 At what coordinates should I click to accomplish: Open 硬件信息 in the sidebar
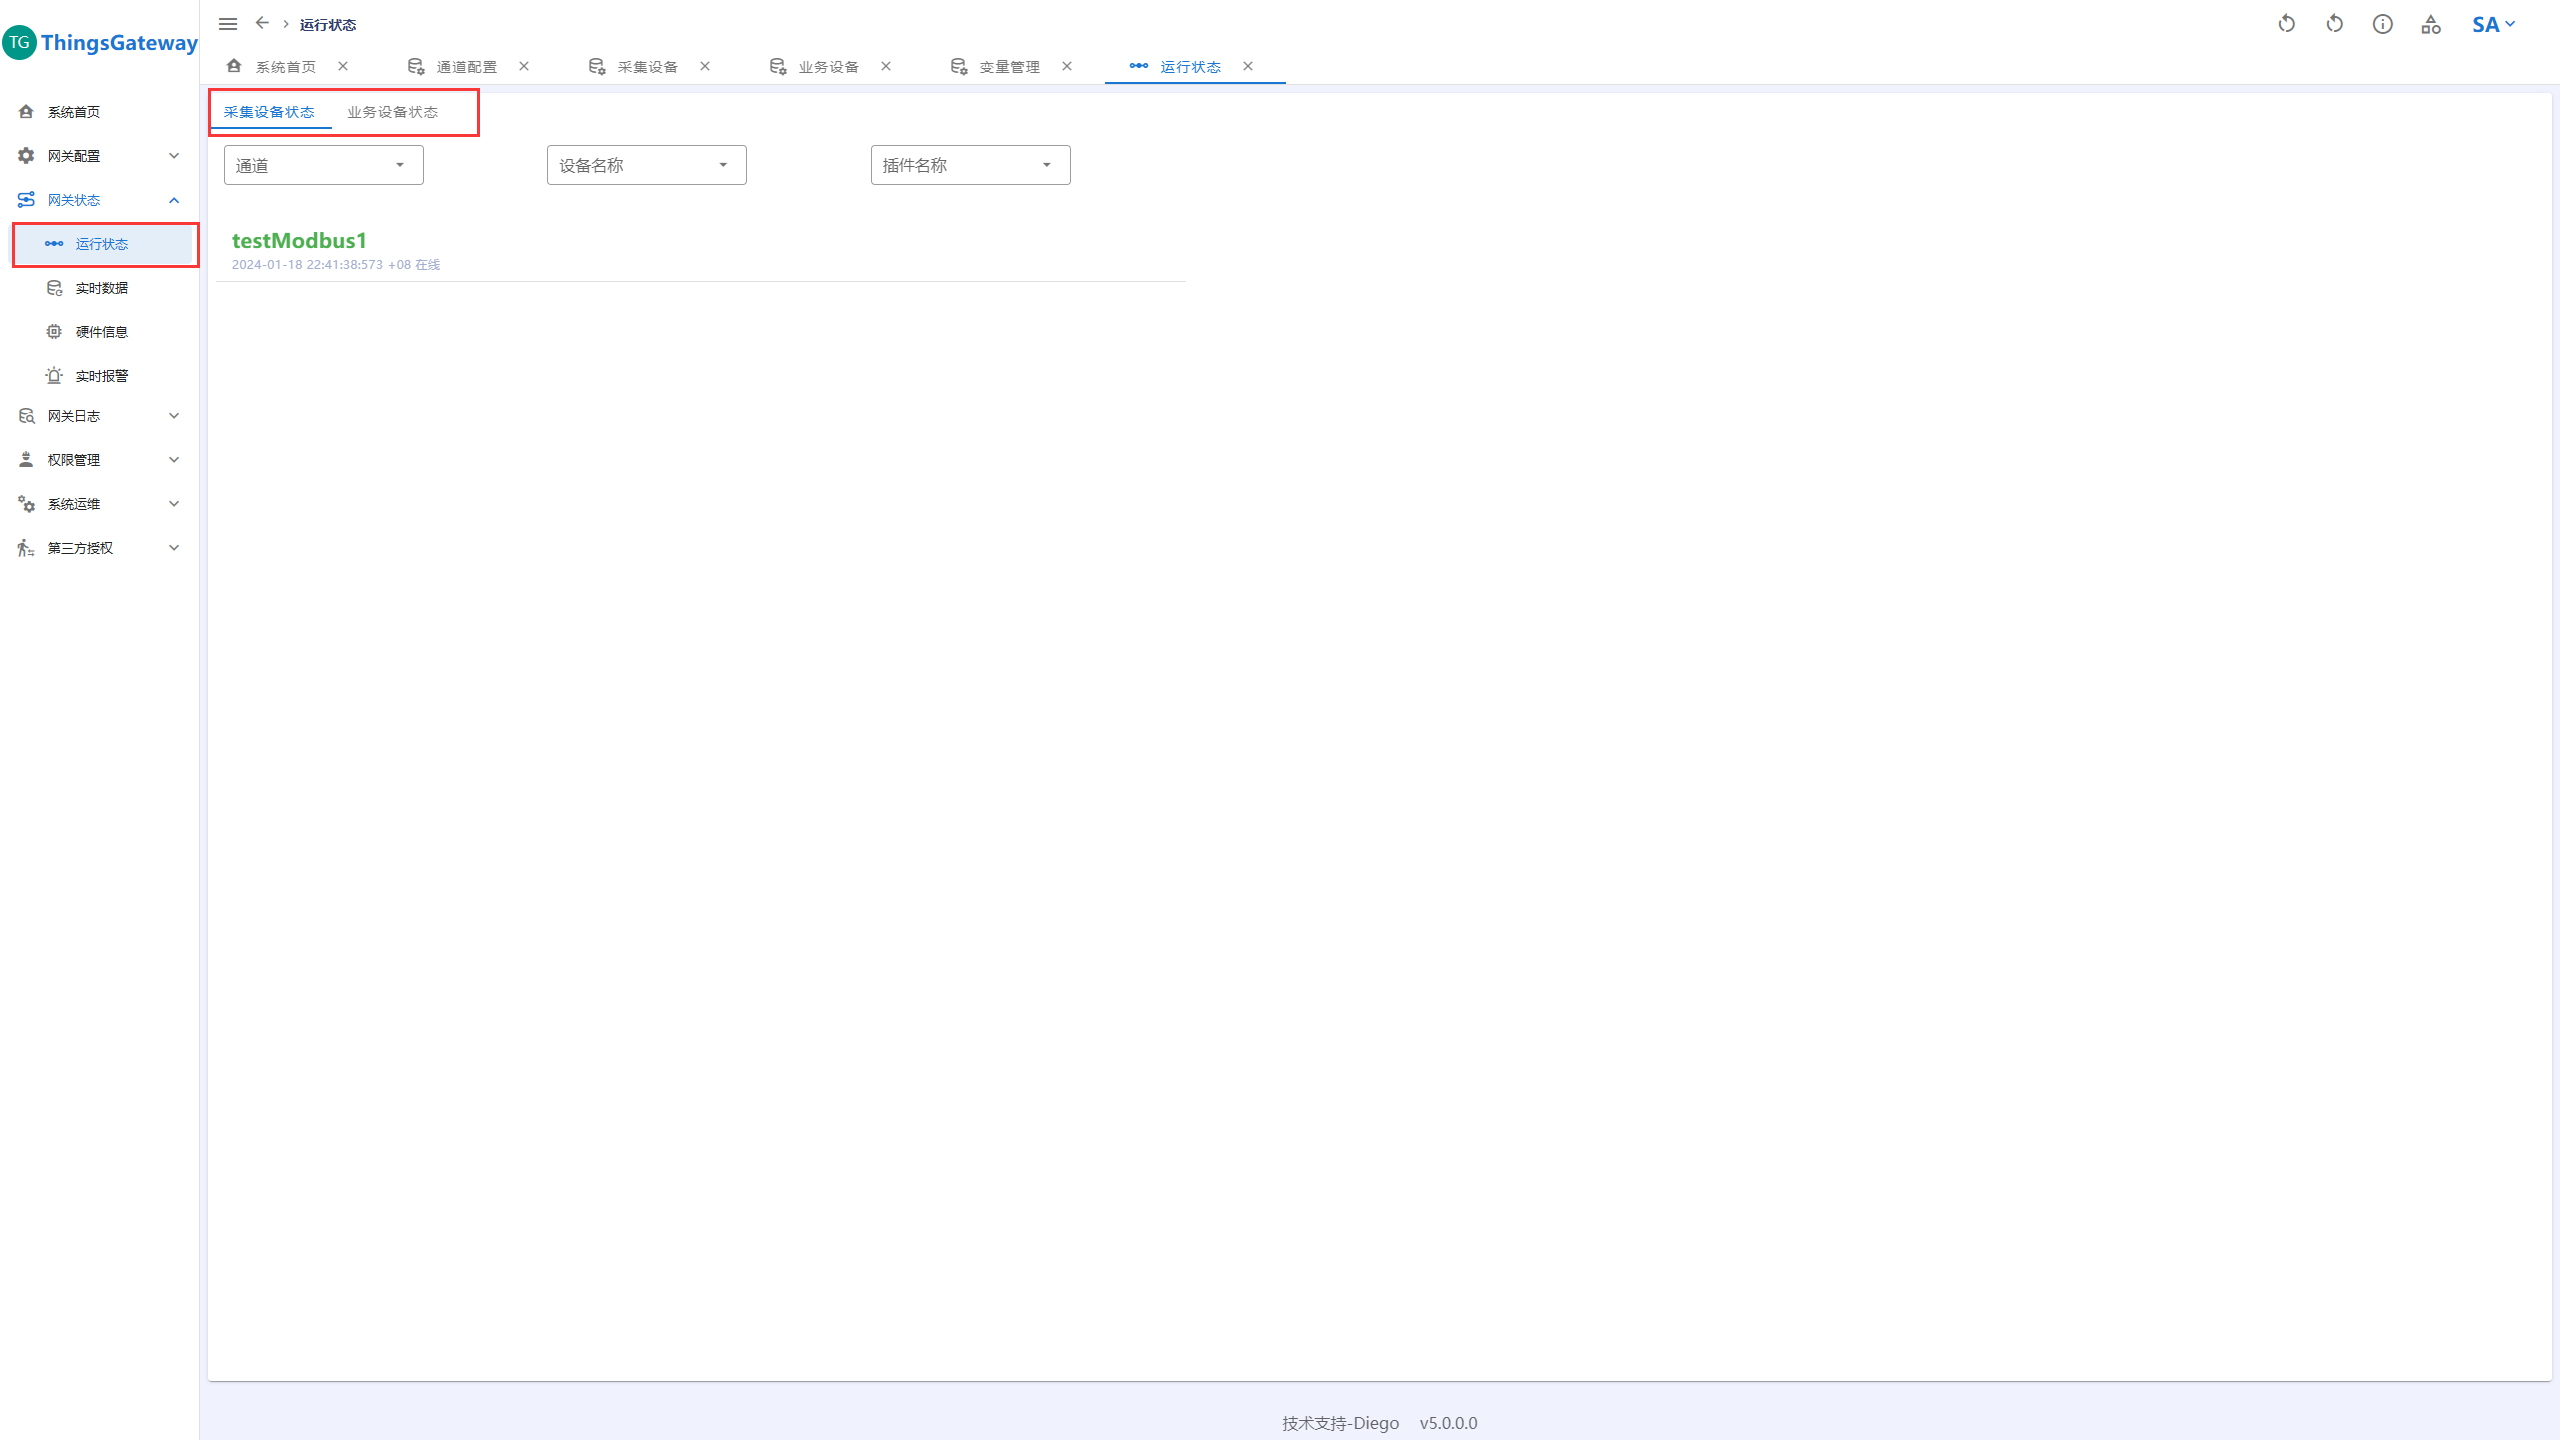(101, 332)
